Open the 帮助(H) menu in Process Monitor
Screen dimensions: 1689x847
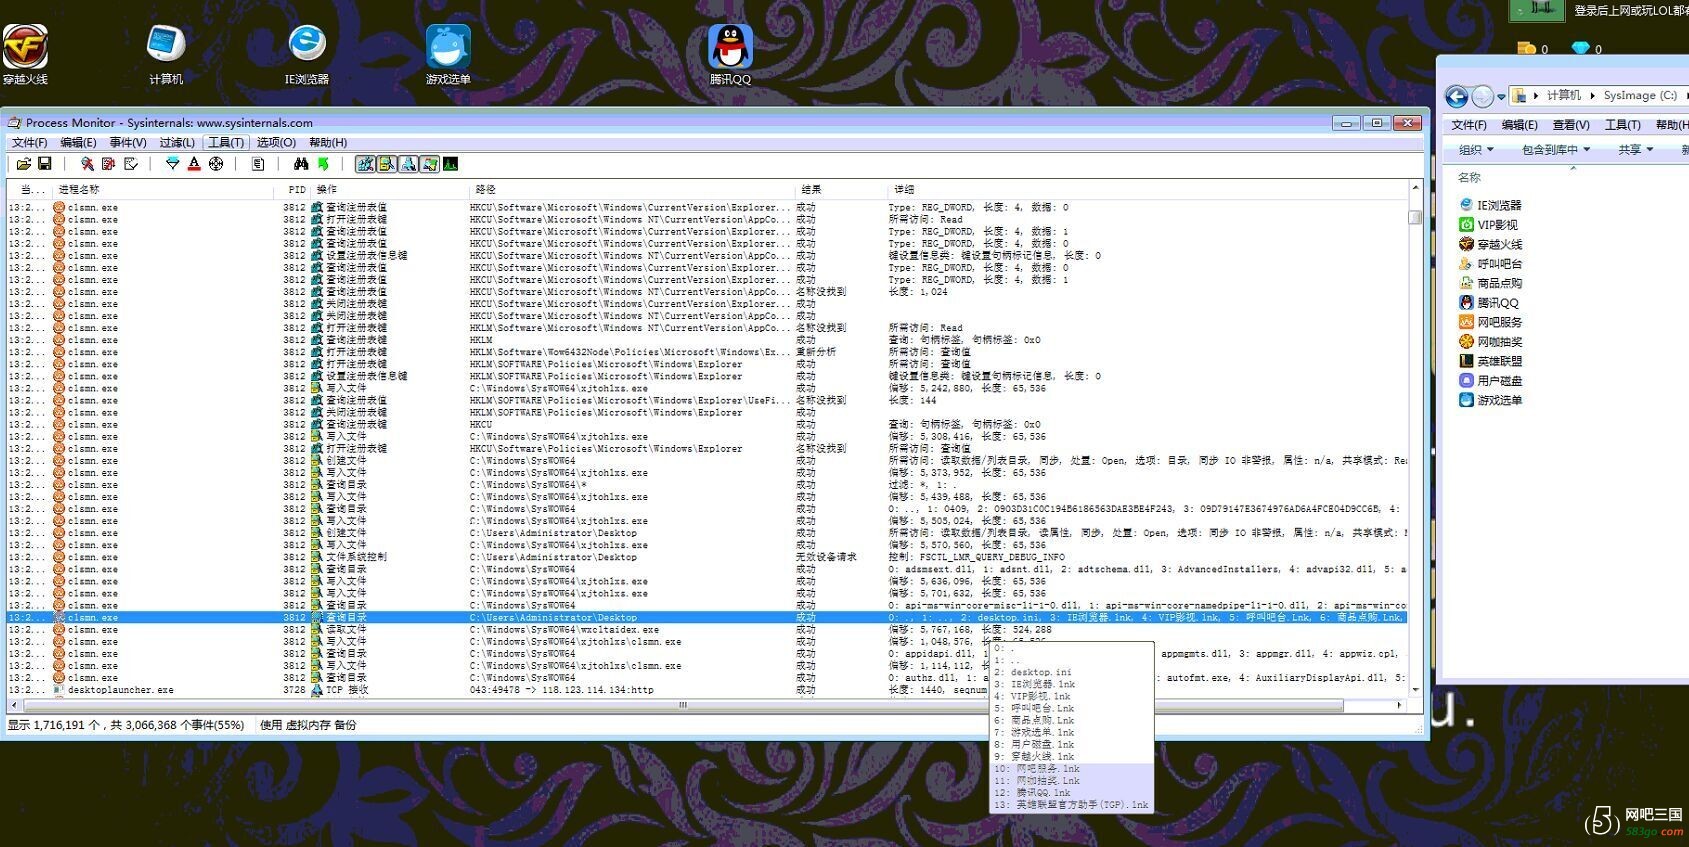click(328, 143)
